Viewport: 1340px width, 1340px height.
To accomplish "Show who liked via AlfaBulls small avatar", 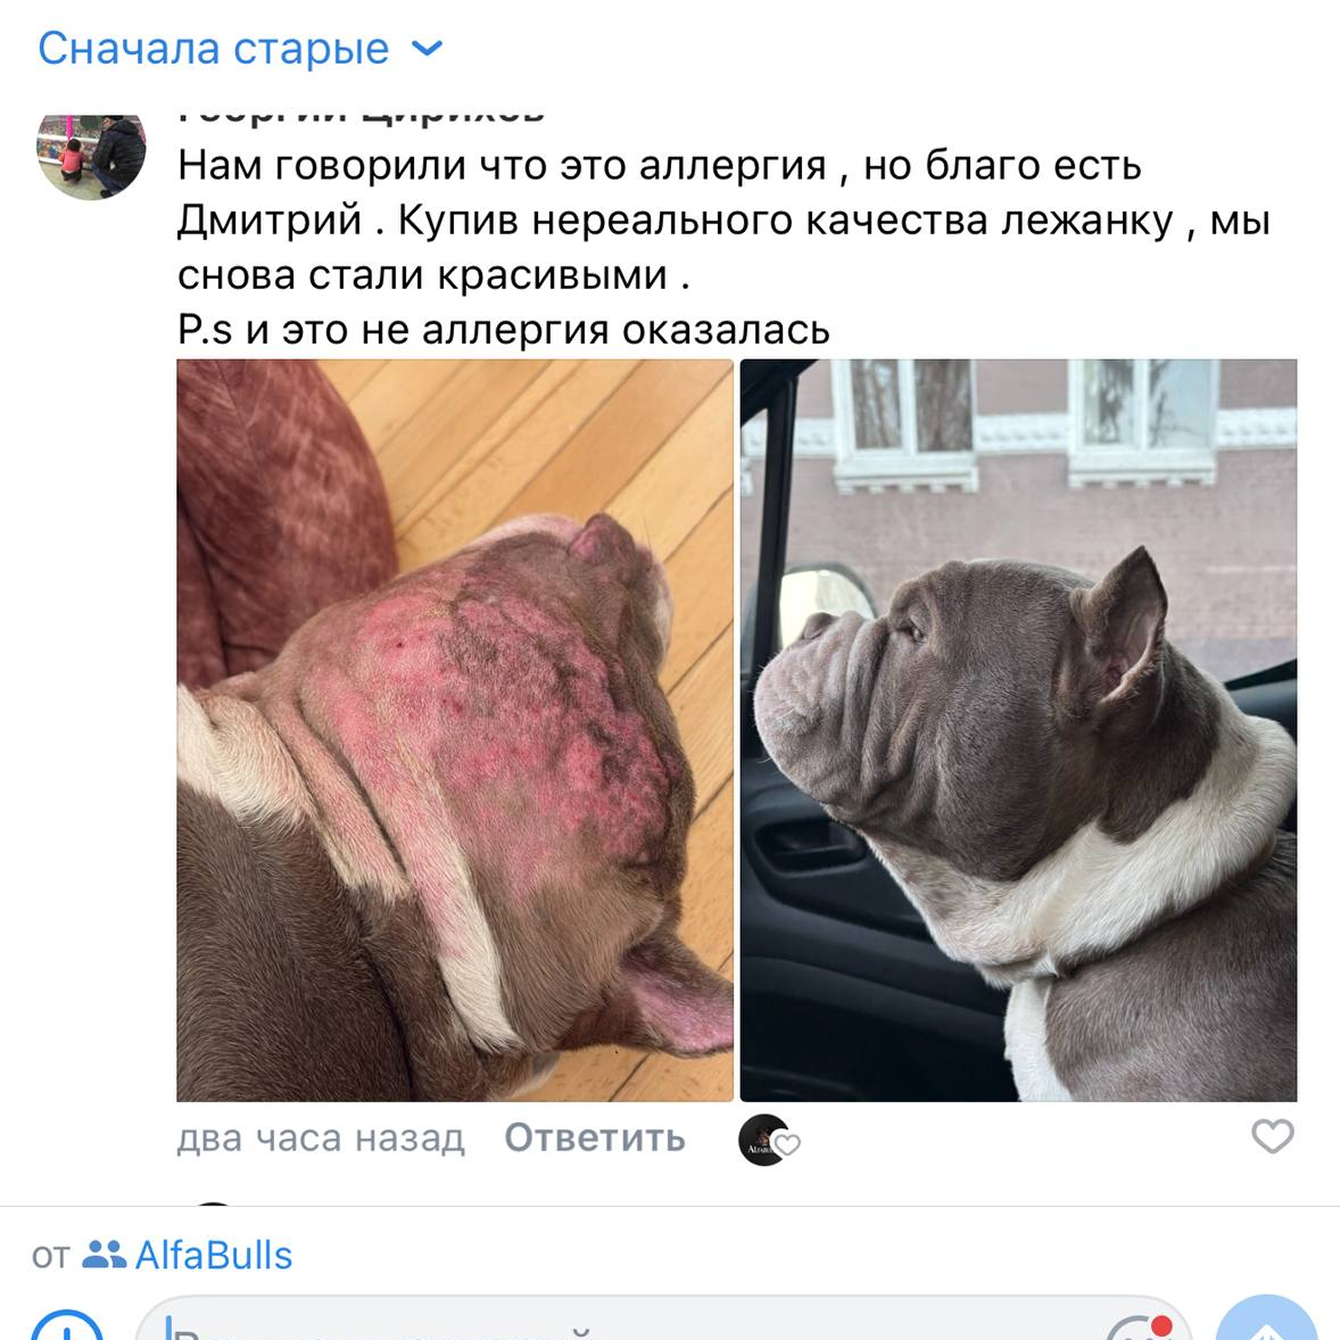I will 763,1140.
